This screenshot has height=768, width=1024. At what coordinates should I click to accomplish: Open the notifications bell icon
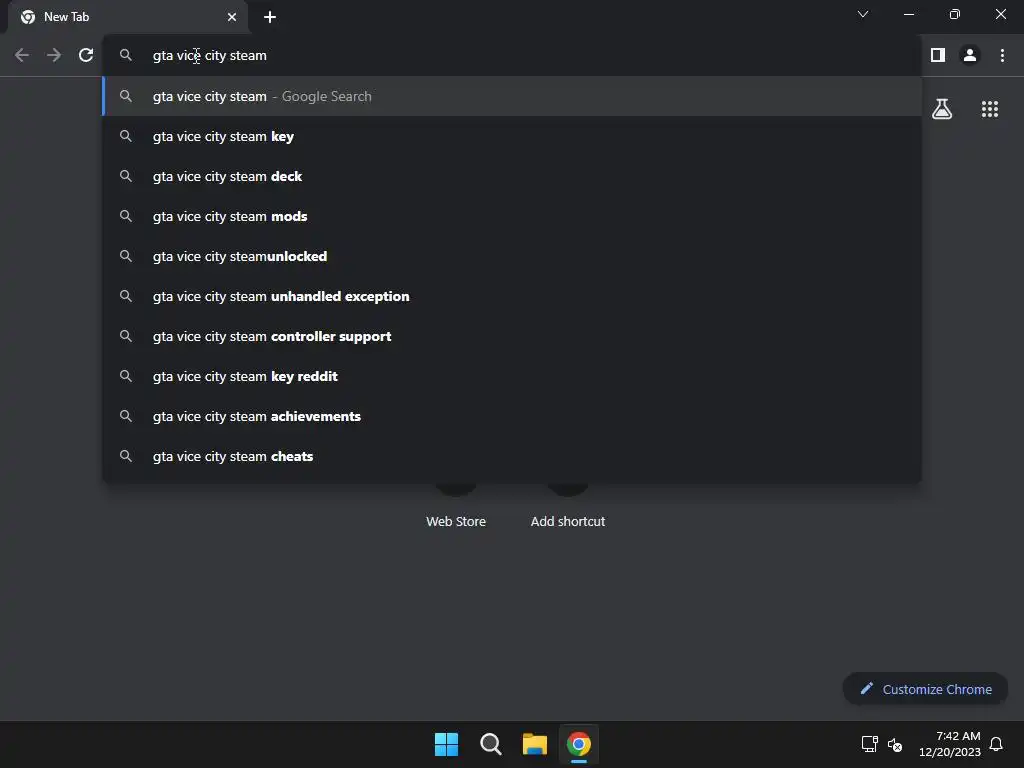996,744
